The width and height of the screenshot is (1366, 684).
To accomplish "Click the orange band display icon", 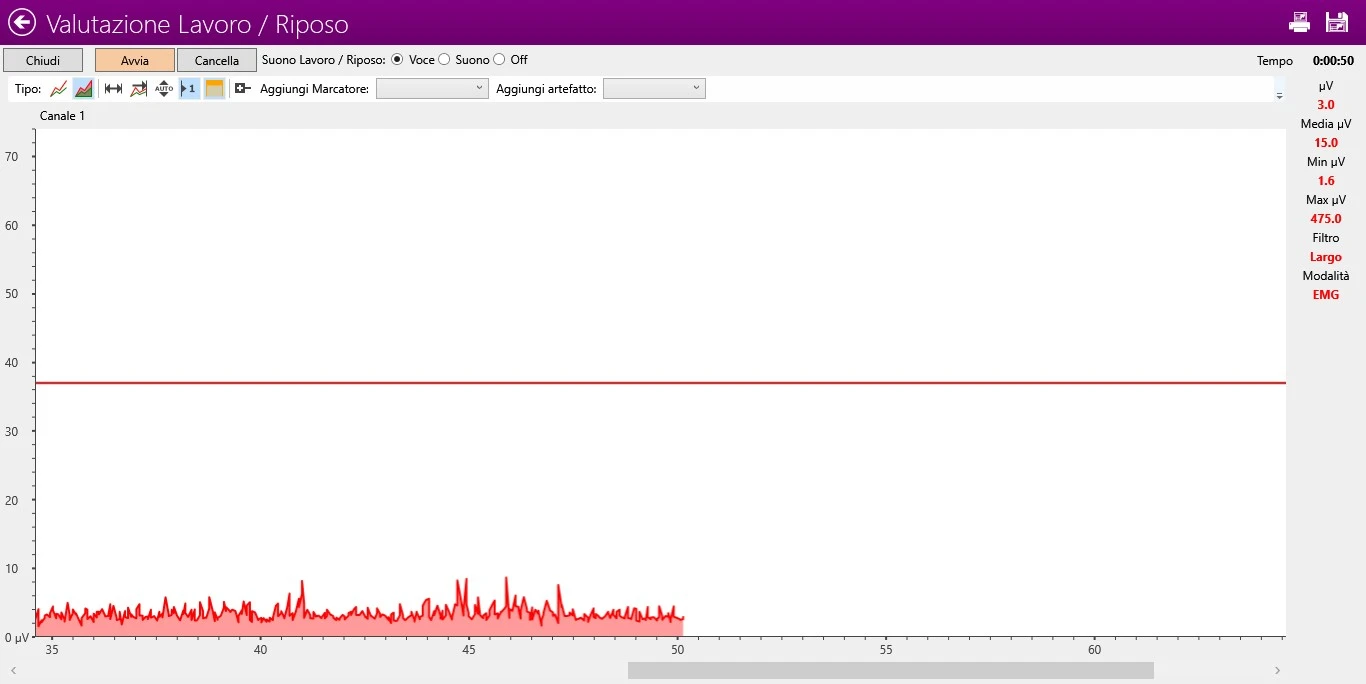I will tap(214, 89).
